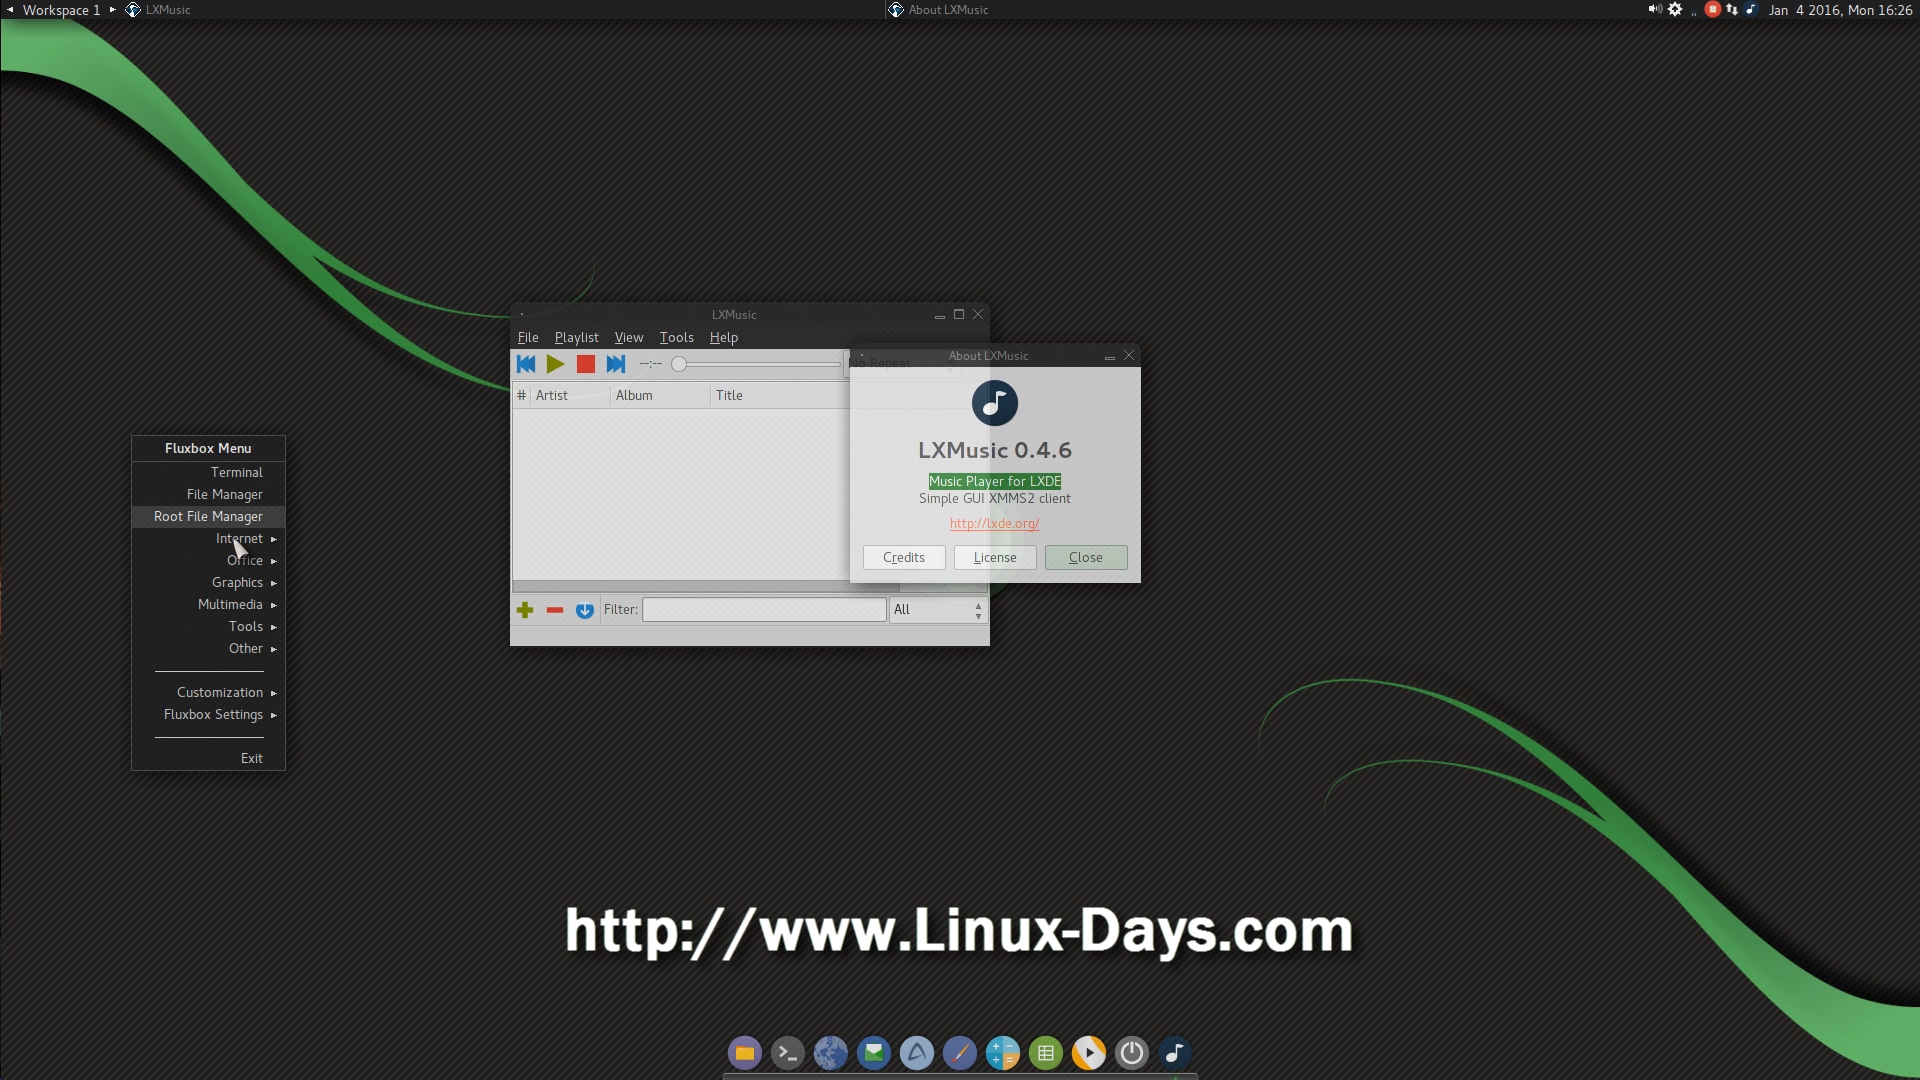This screenshot has width=1920, height=1080.
Task: Click License button in About dialog
Action: click(995, 558)
